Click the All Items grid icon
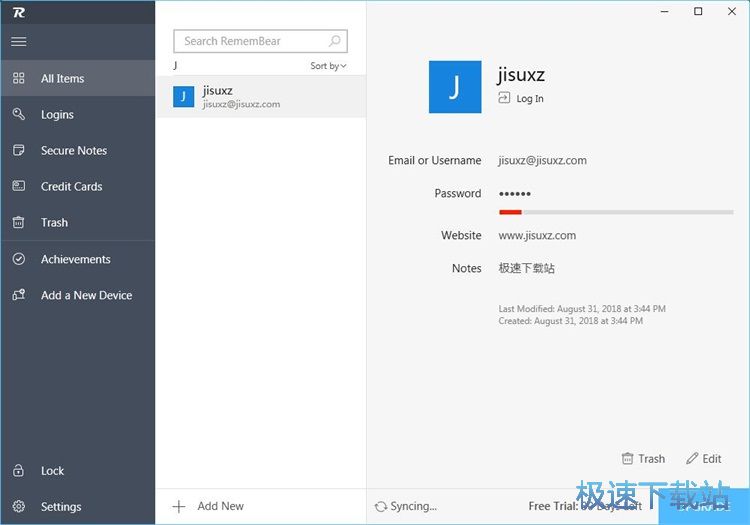The image size is (750, 525). [19, 78]
